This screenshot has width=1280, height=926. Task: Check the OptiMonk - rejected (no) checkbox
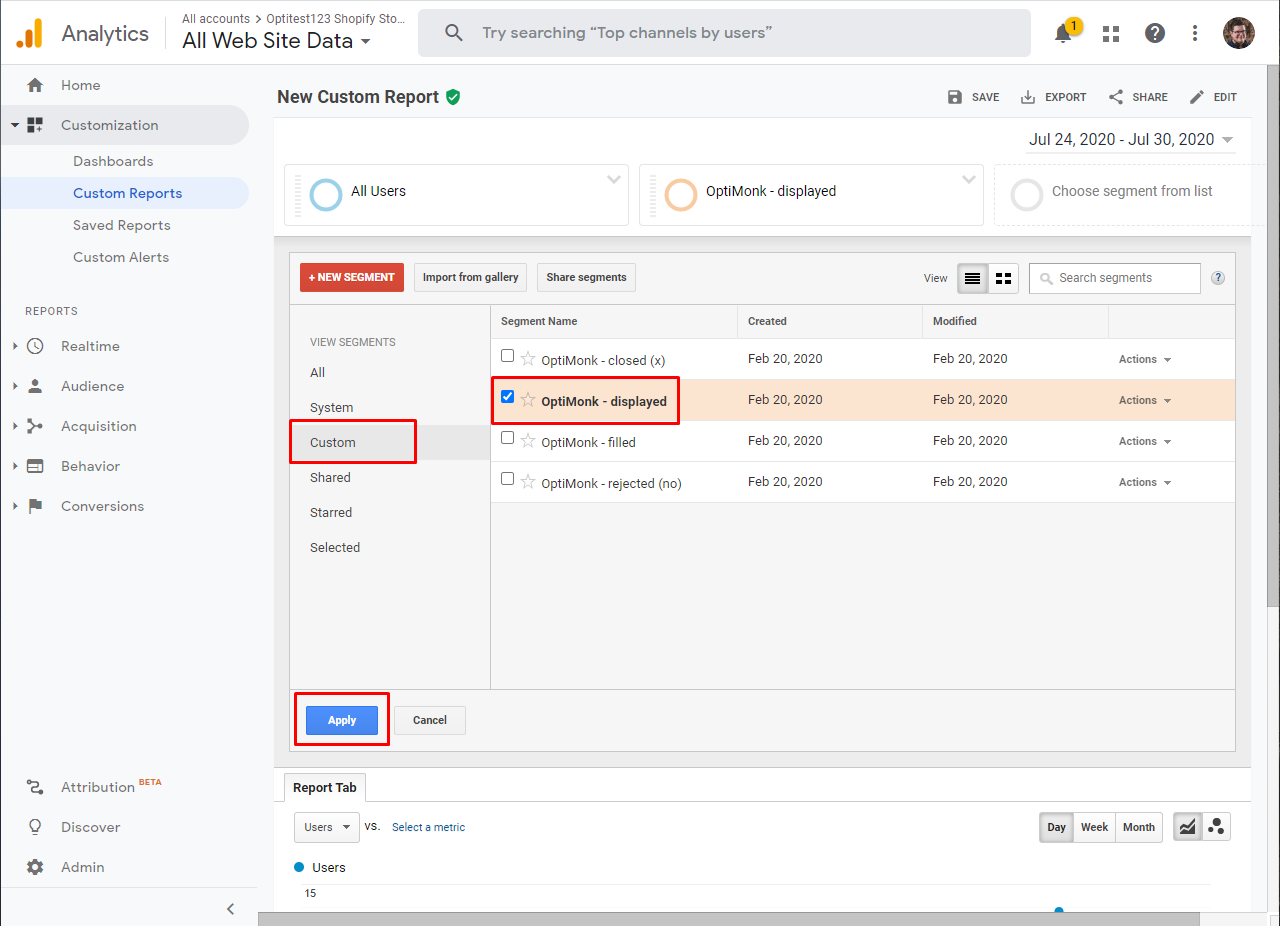pos(508,479)
